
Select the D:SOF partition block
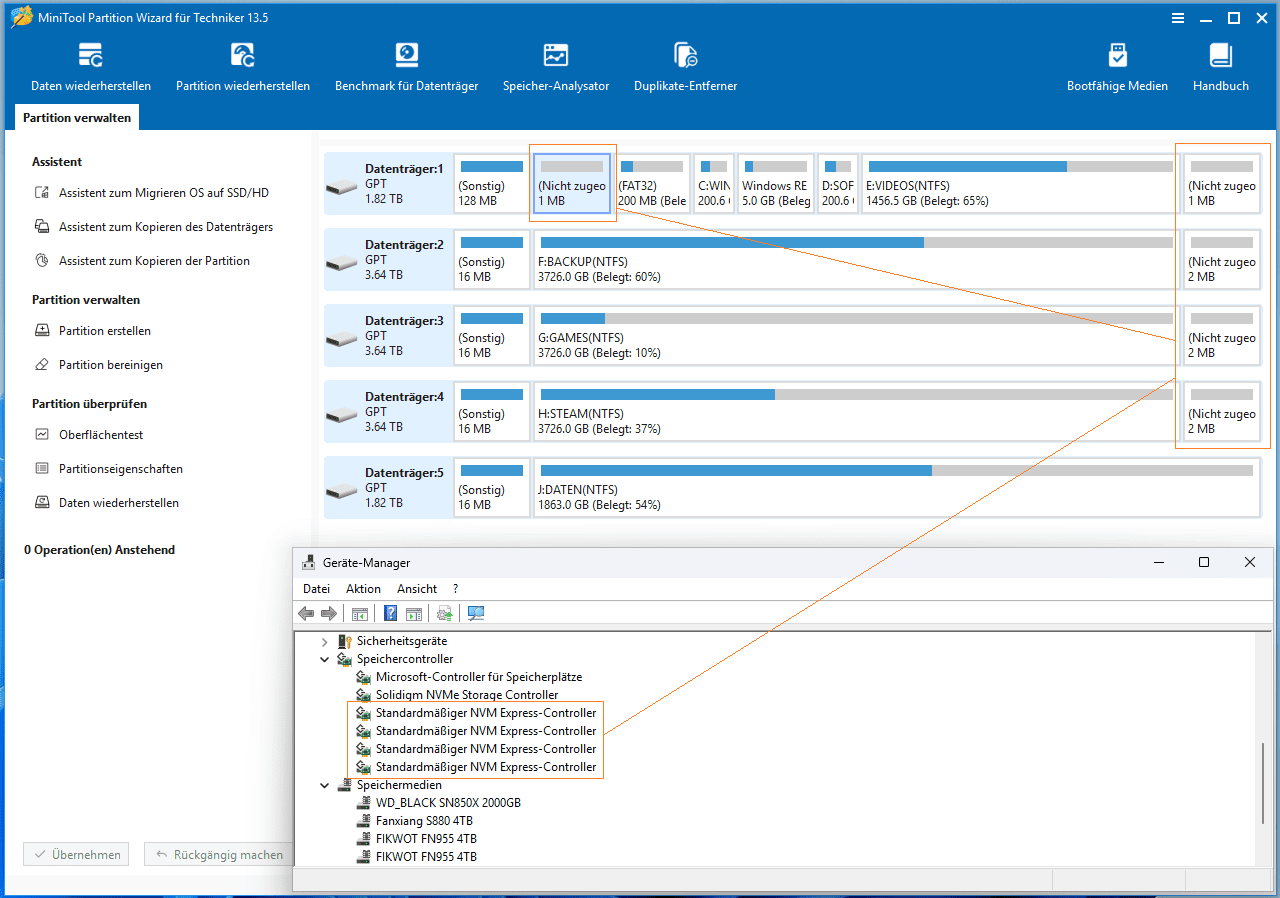tap(838, 184)
